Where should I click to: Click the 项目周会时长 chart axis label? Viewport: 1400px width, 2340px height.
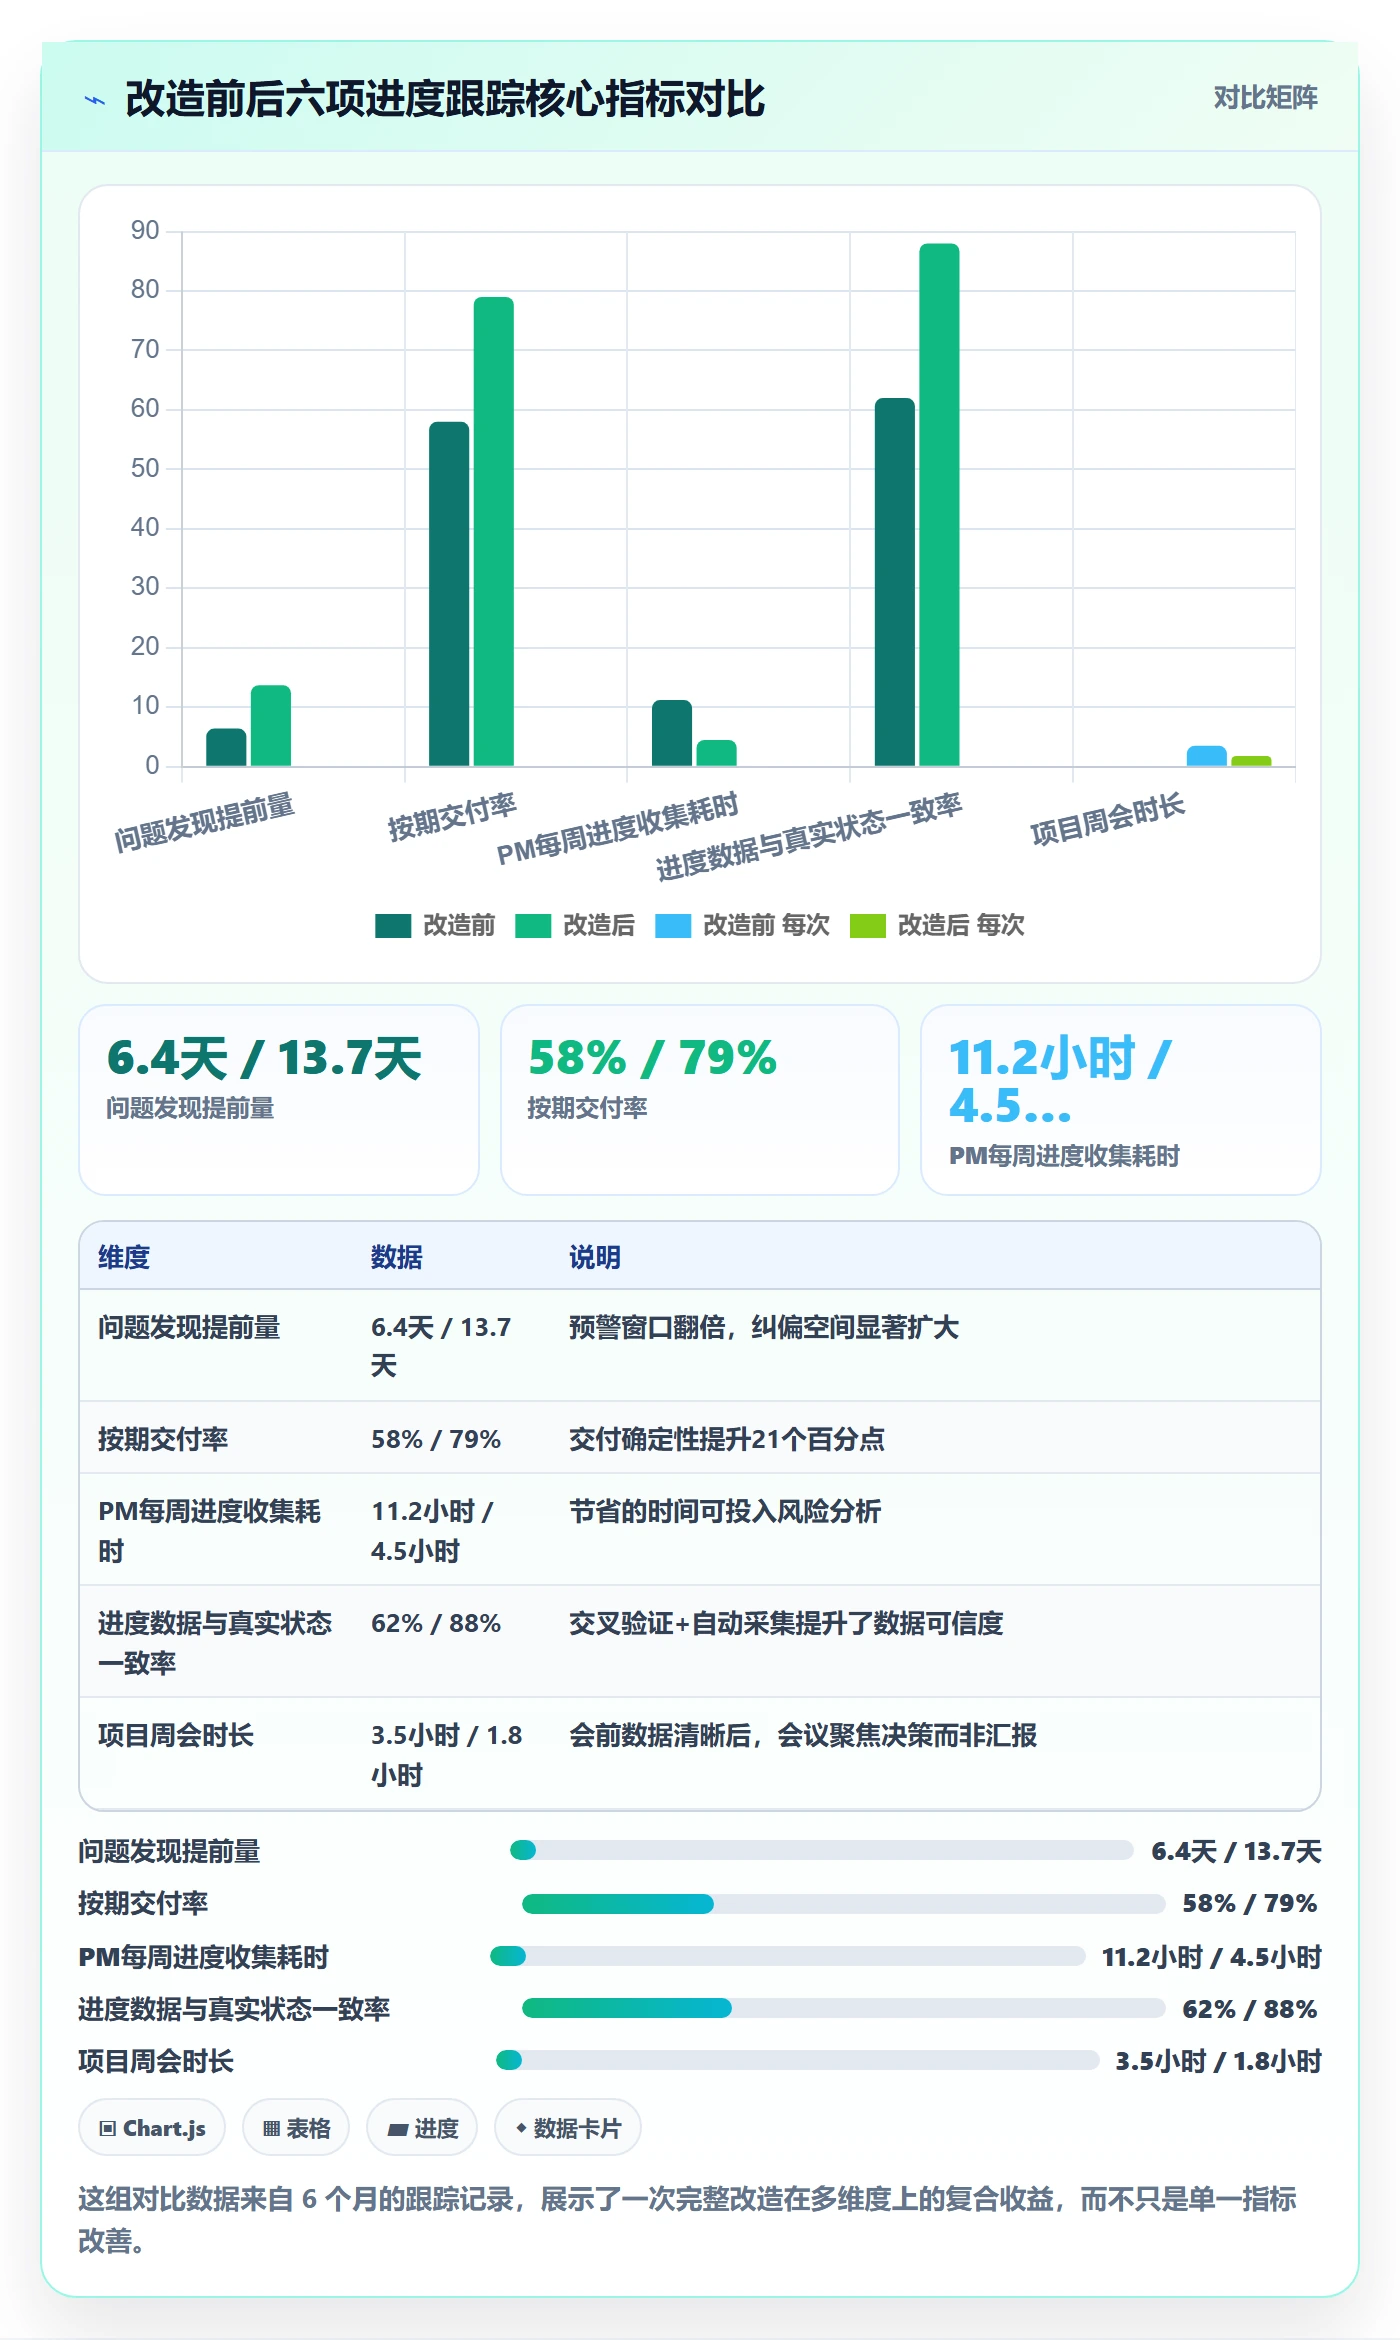coord(1108,819)
